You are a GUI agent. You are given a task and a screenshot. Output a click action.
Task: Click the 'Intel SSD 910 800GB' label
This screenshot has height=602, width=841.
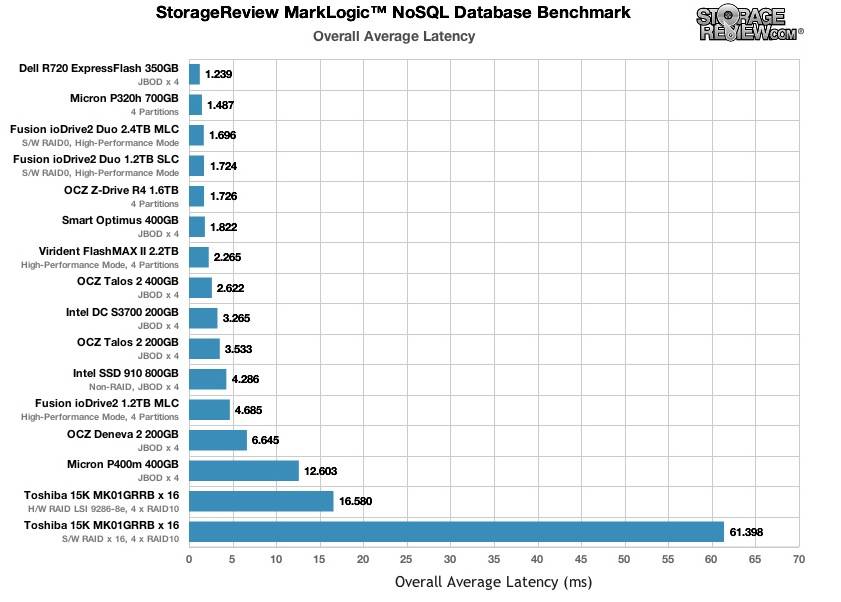[126, 373]
